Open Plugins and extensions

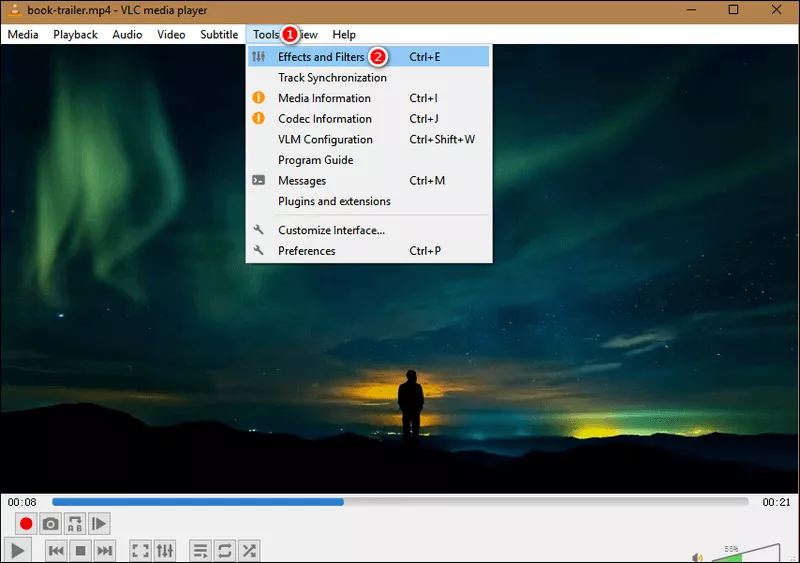pyautogui.click(x=368, y=201)
